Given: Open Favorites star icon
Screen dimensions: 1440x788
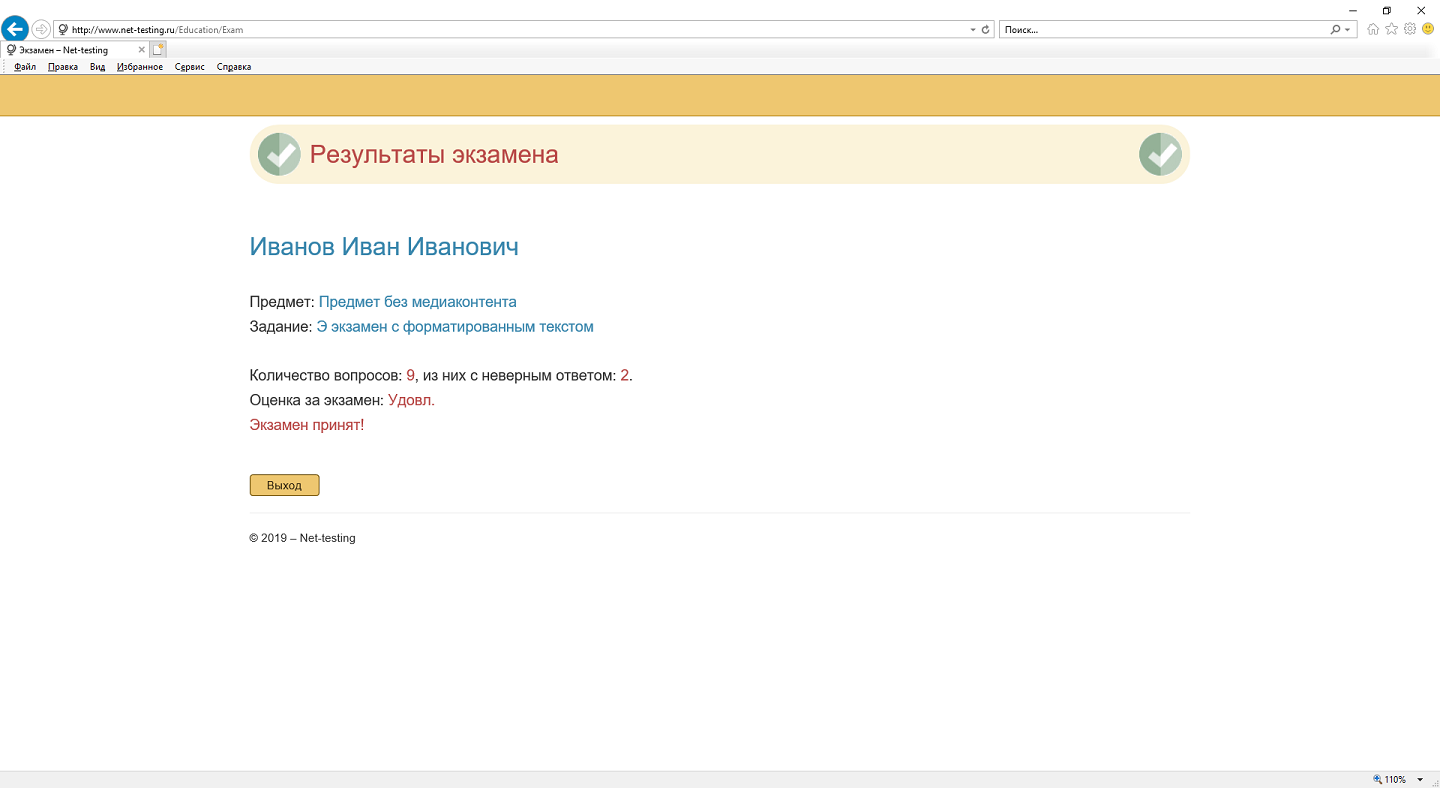Looking at the screenshot, I should [1391, 29].
